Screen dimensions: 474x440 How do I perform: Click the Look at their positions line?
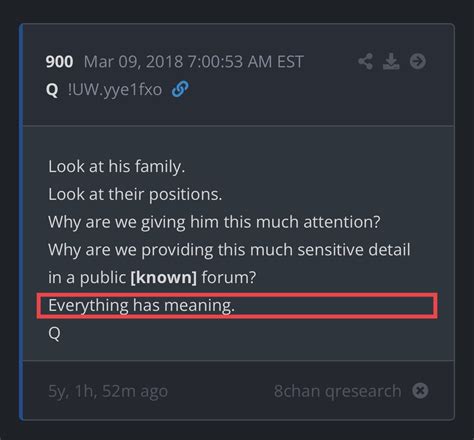click(135, 194)
